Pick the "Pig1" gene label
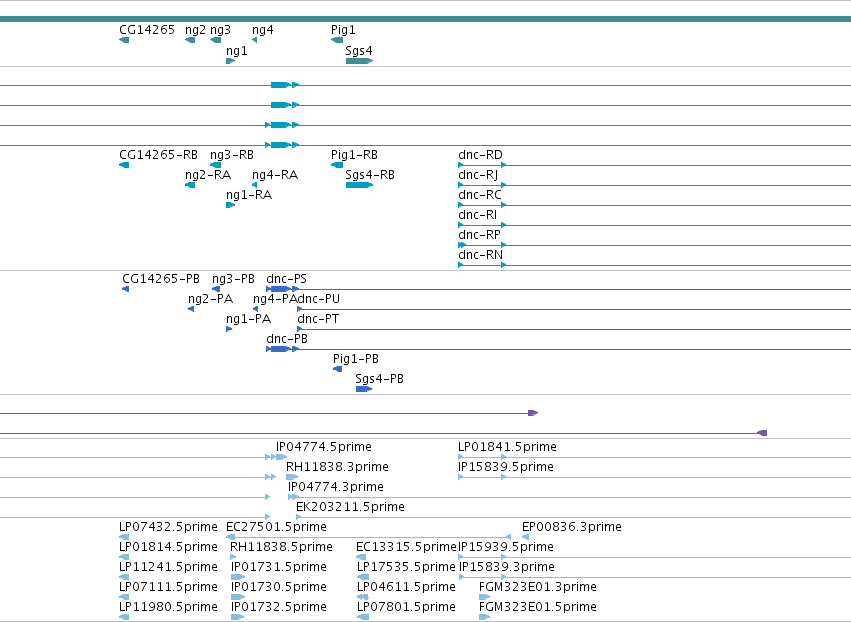Image resolution: width=851 pixels, height=622 pixels. coord(343,30)
